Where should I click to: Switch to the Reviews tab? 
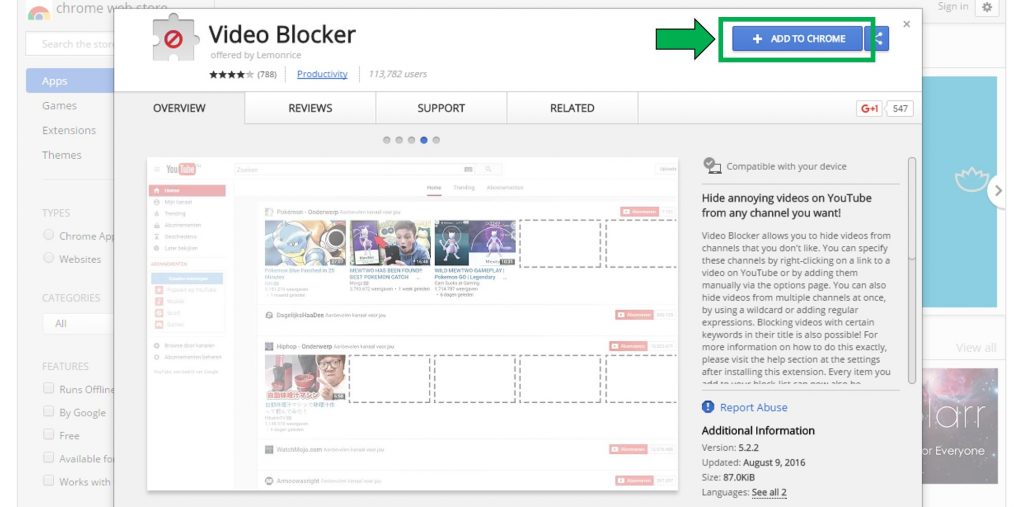(310, 108)
